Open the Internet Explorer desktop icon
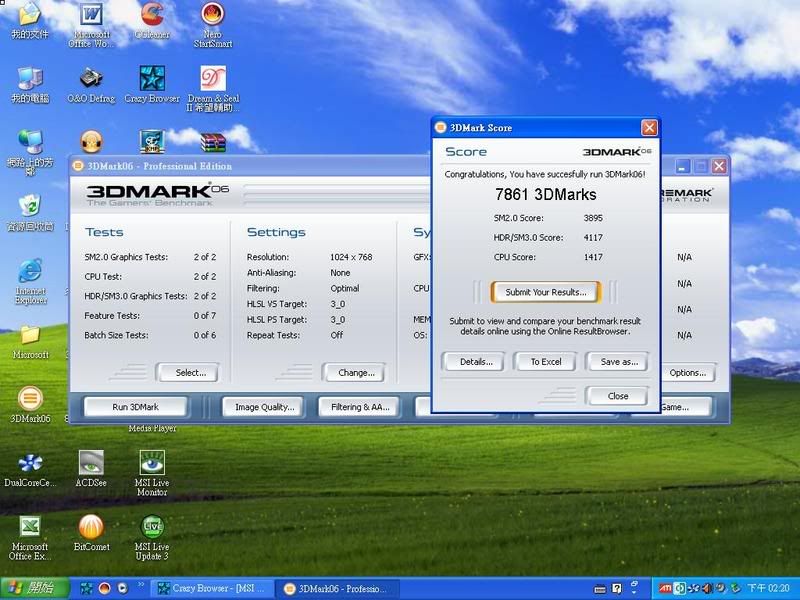The height and width of the screenshot is (600, 800). point(30,270)
